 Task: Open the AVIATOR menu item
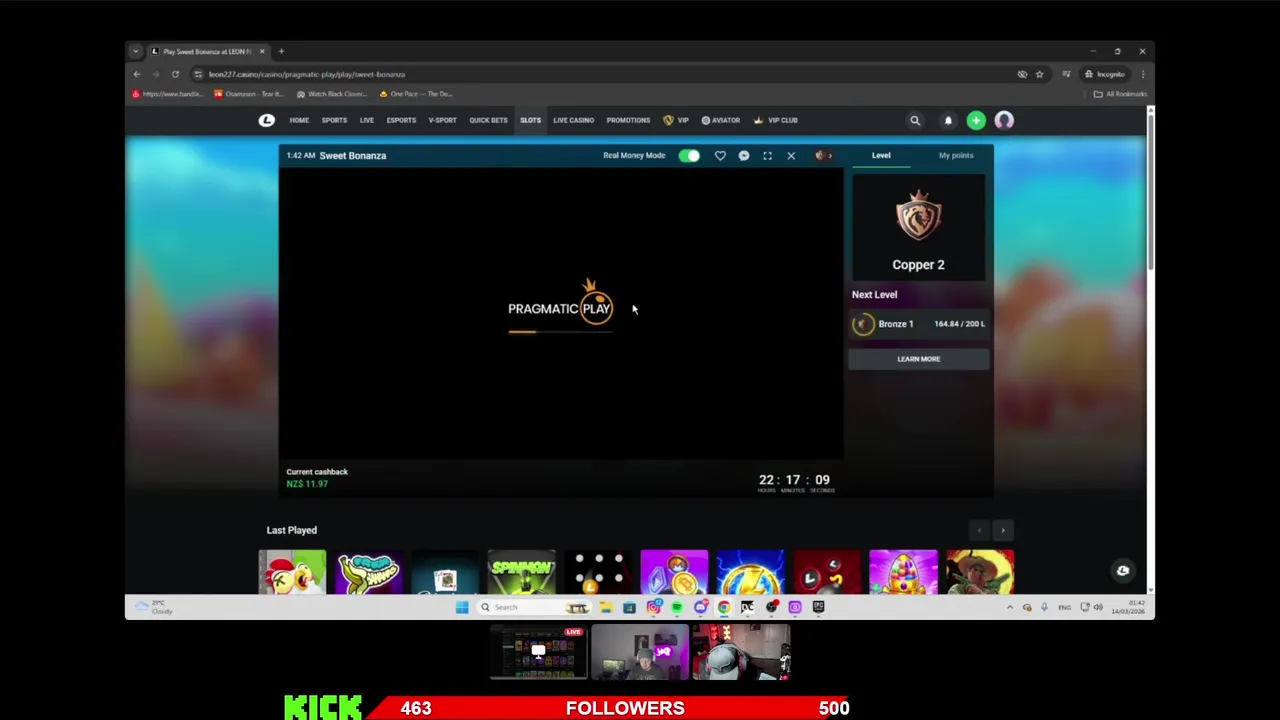point(721,120)
